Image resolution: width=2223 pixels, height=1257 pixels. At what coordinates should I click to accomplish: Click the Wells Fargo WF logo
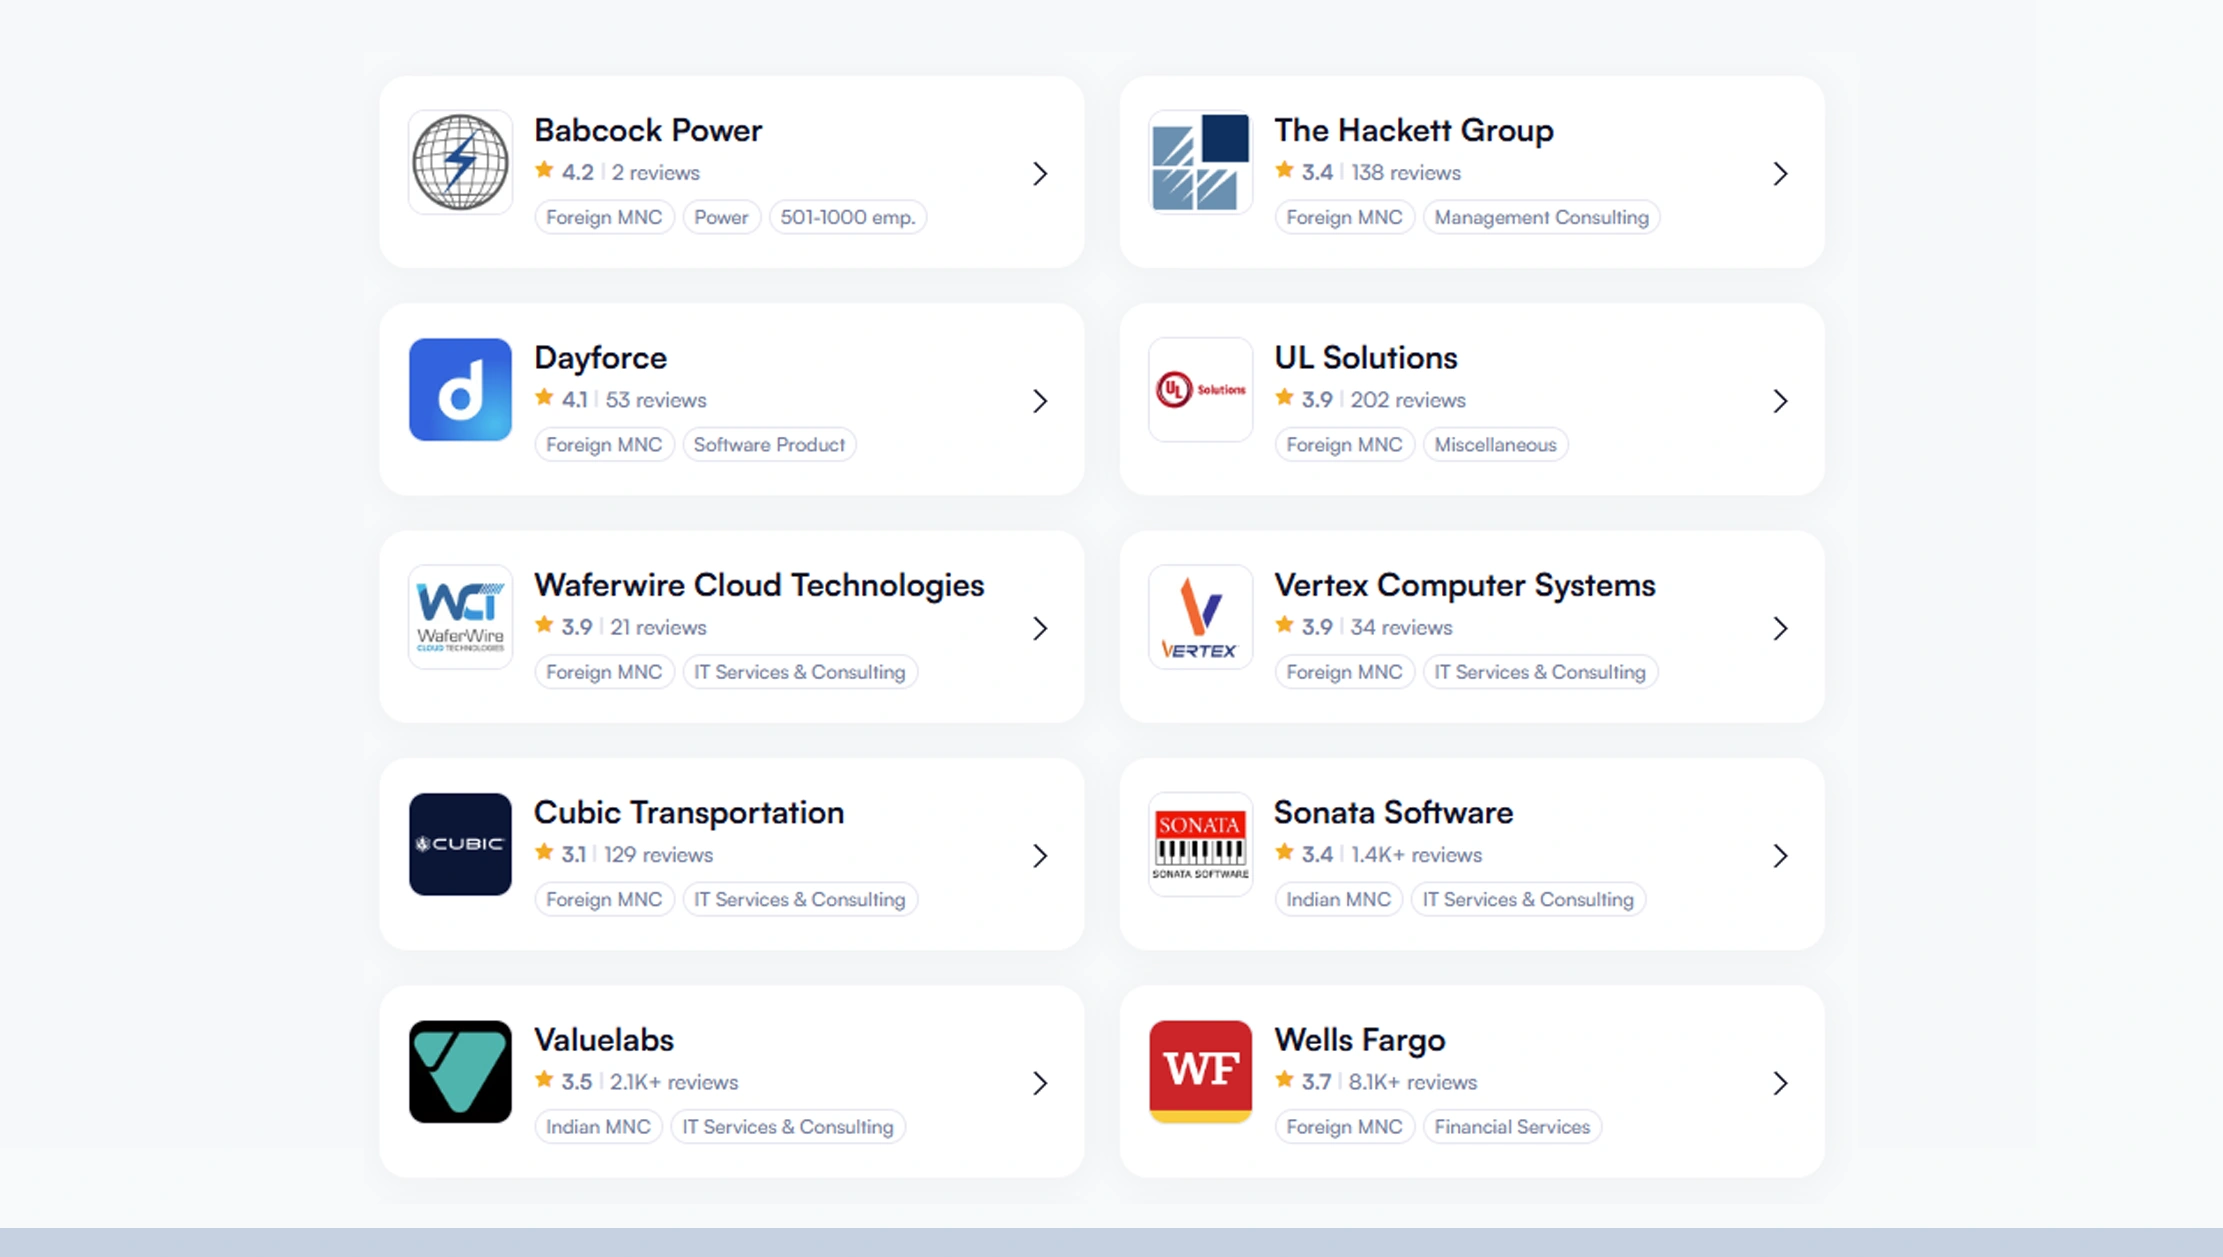point(1200,1071)
